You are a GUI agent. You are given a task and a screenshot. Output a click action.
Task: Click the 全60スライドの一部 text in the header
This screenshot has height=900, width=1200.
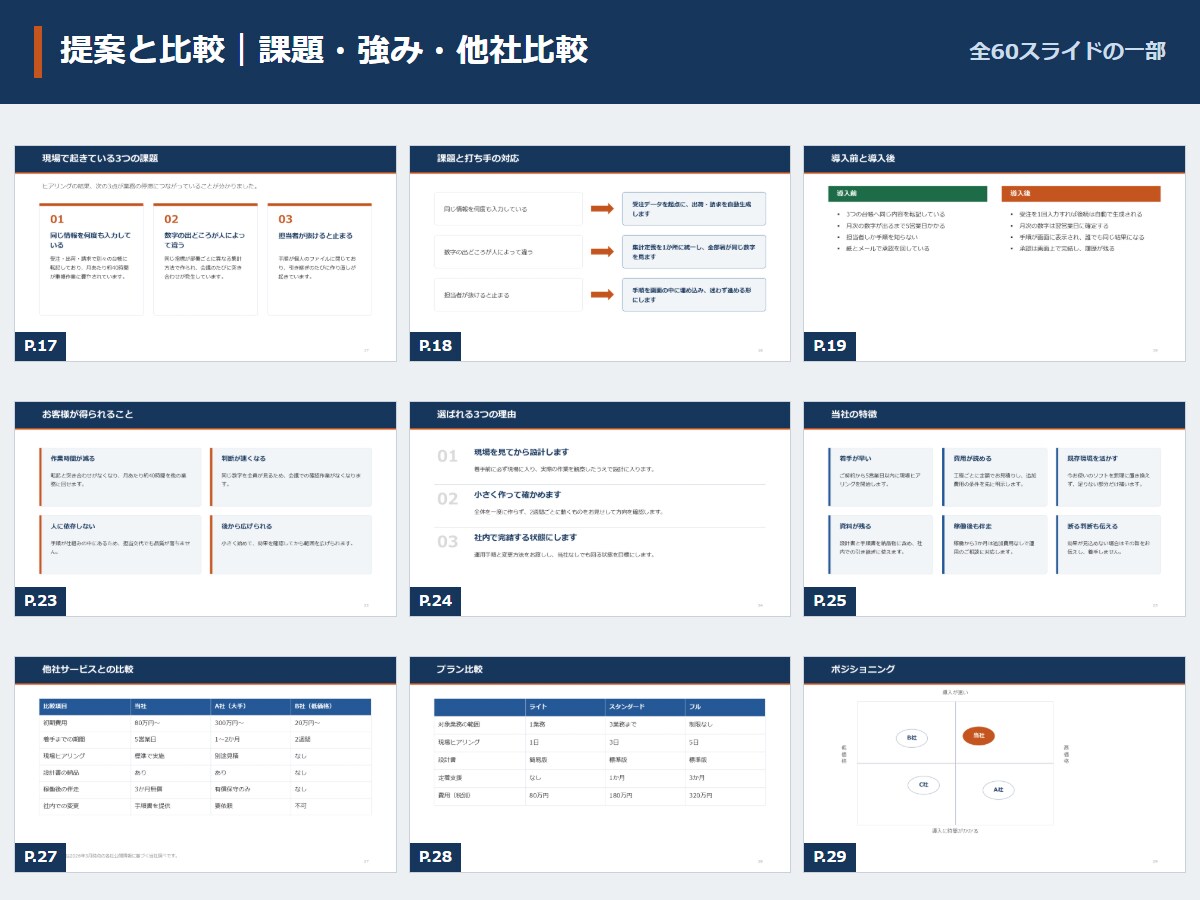point(1067,51)
